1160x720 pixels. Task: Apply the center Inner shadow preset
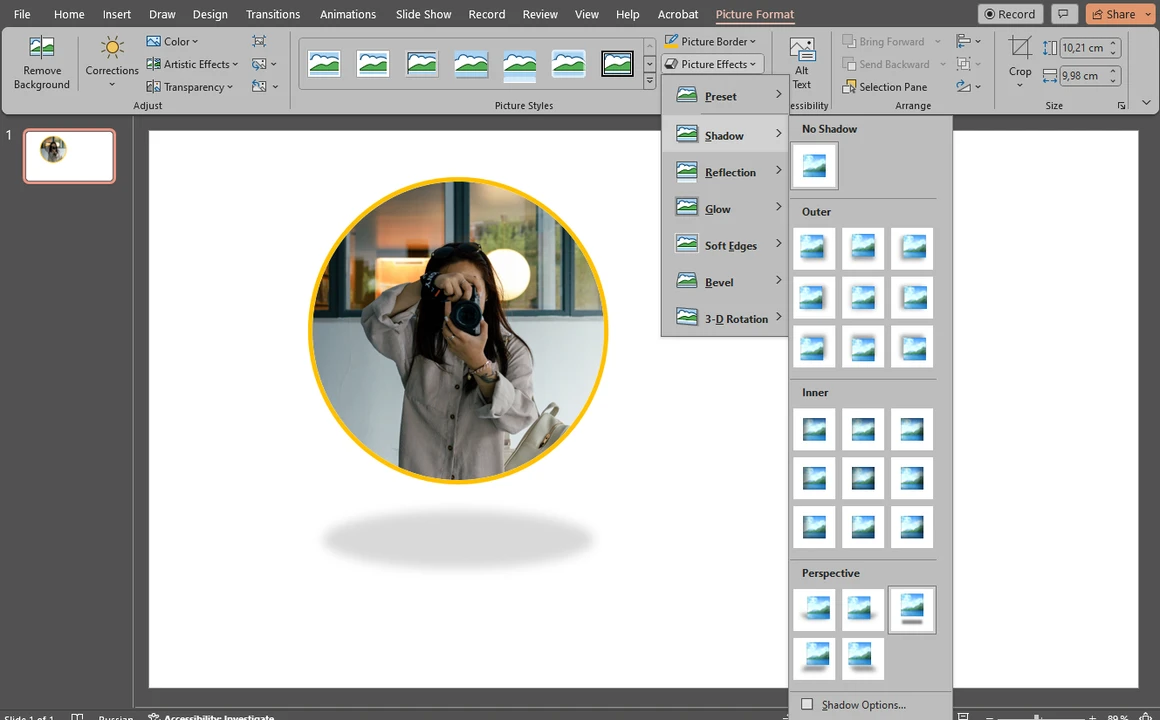[x=863, y=479]
